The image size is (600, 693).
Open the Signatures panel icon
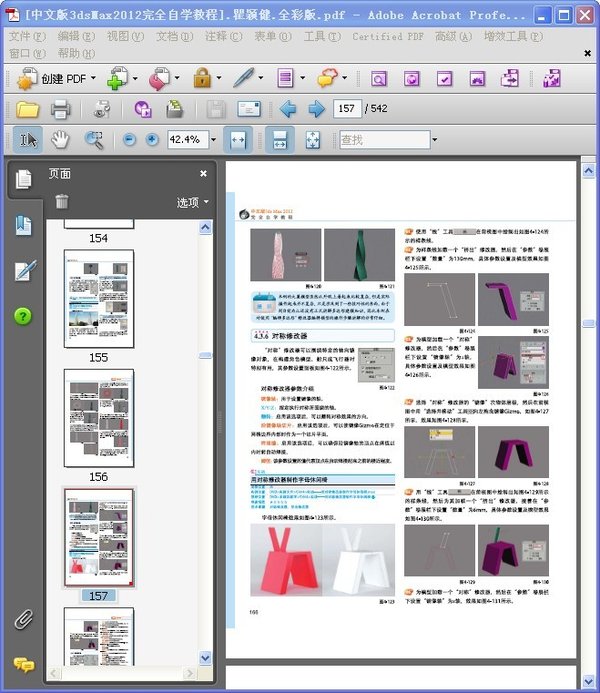click(24, 270)
